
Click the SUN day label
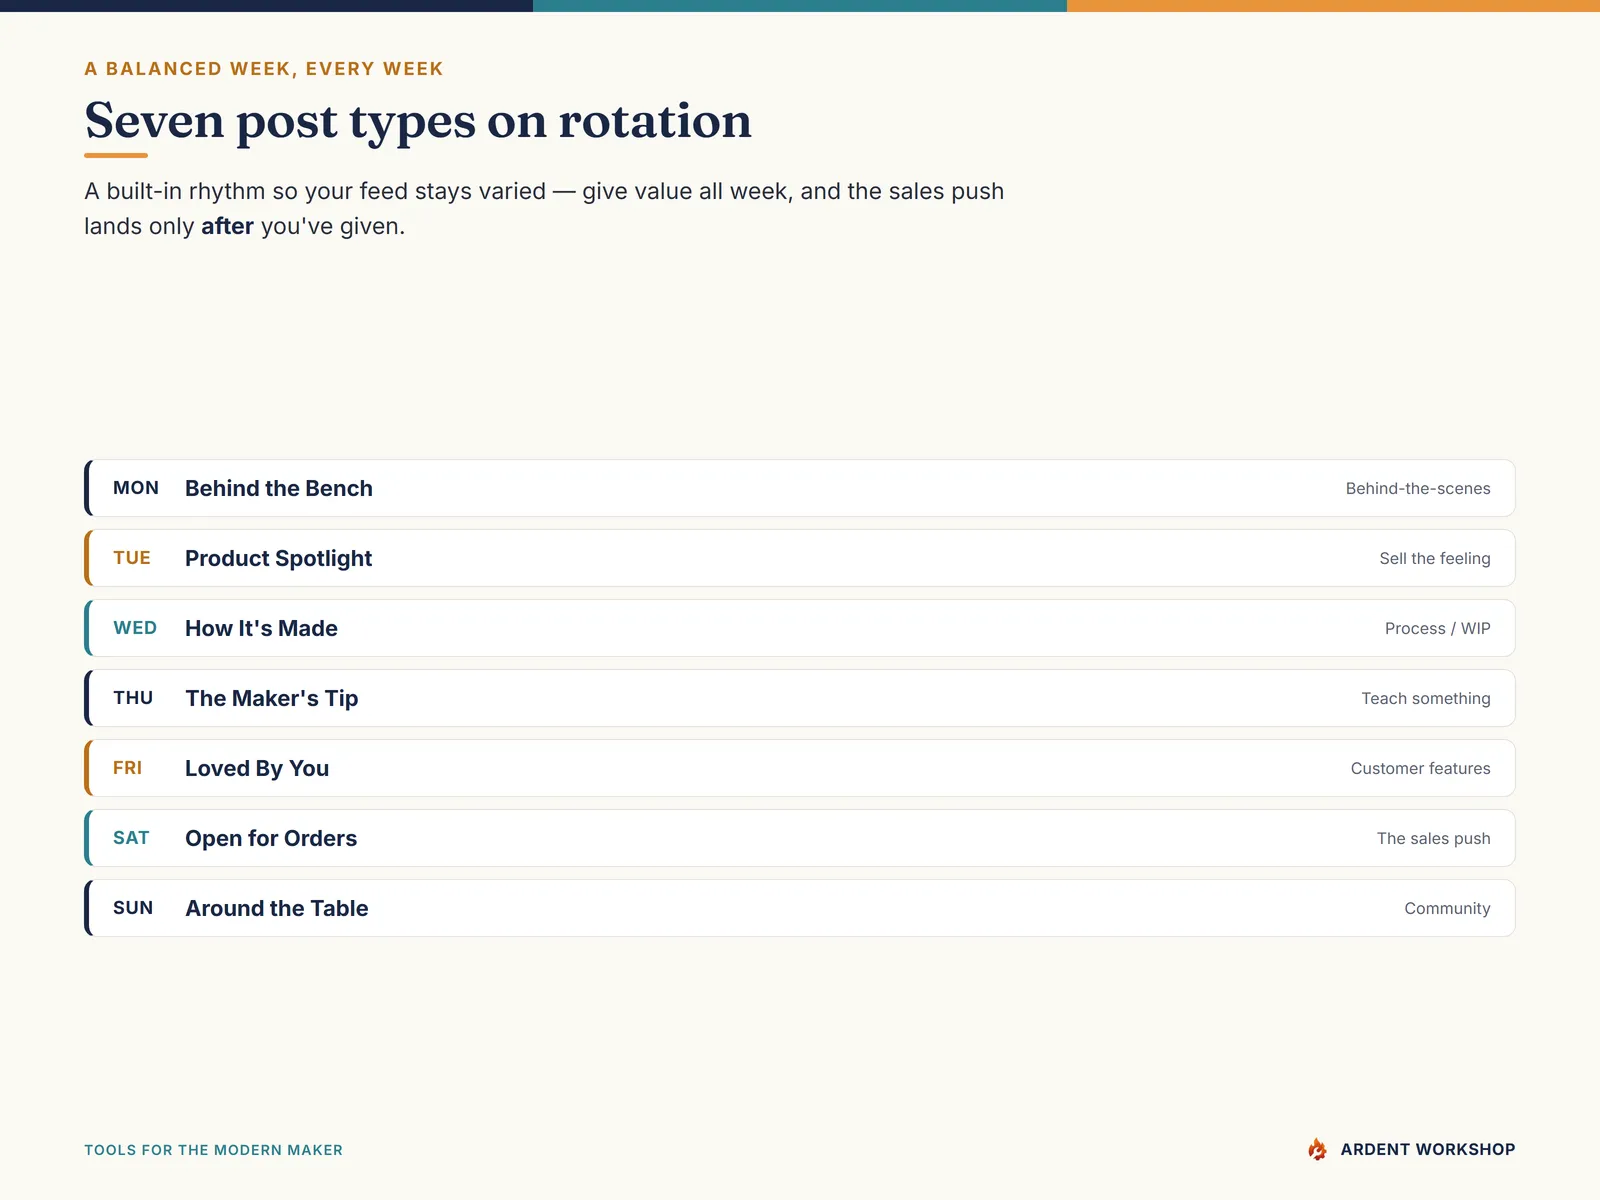133,908
